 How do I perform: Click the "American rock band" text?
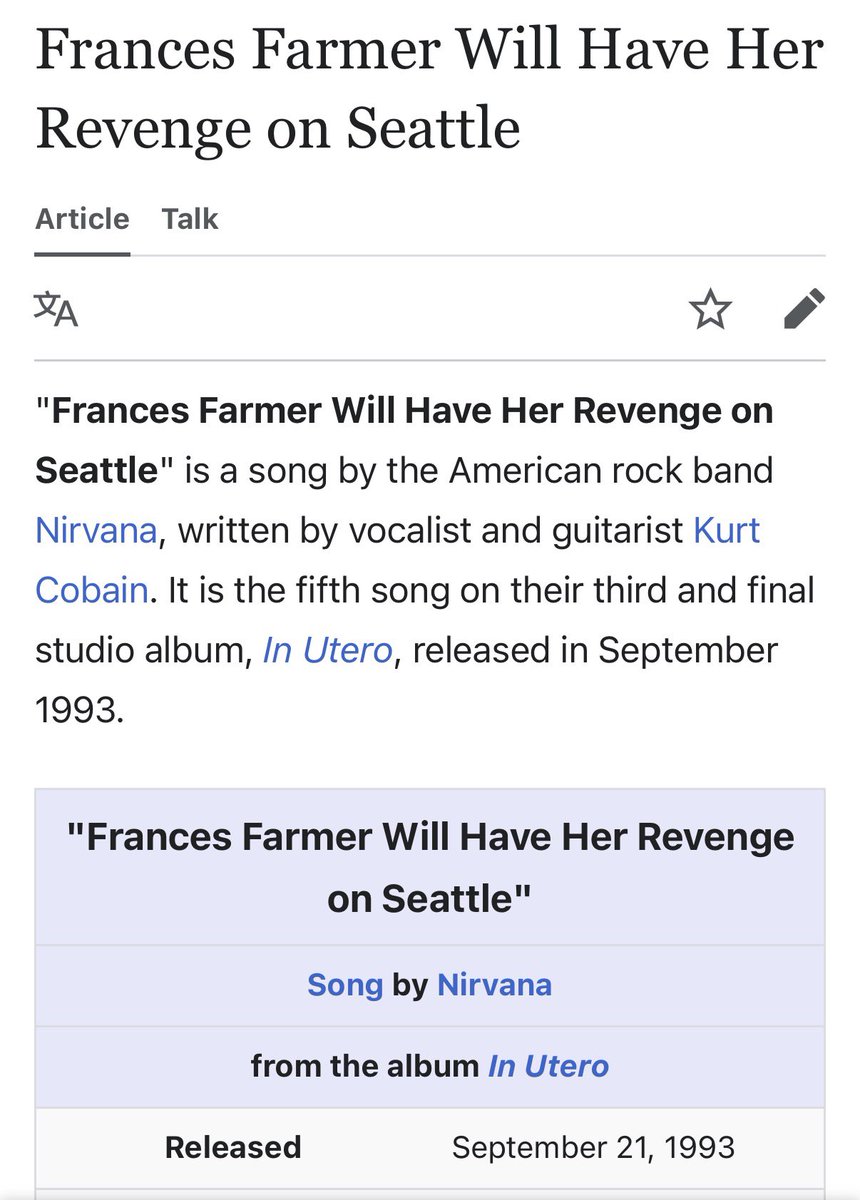[x=608, y=470]
